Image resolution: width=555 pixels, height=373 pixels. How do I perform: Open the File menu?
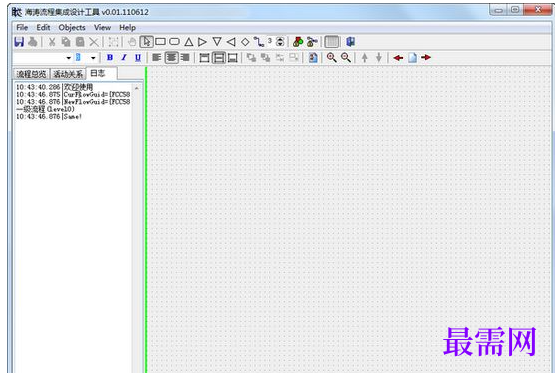point(22,28)
